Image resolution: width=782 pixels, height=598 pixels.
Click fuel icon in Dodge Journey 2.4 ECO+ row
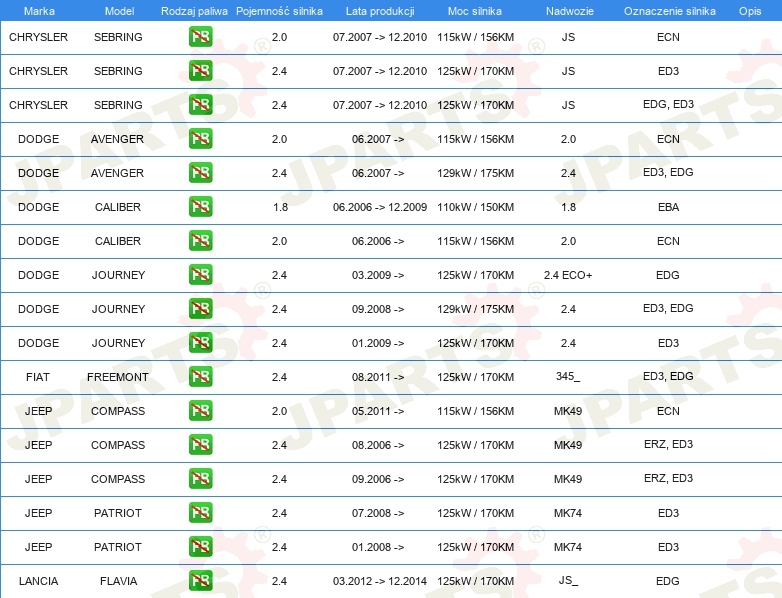(x=200, y=275)
